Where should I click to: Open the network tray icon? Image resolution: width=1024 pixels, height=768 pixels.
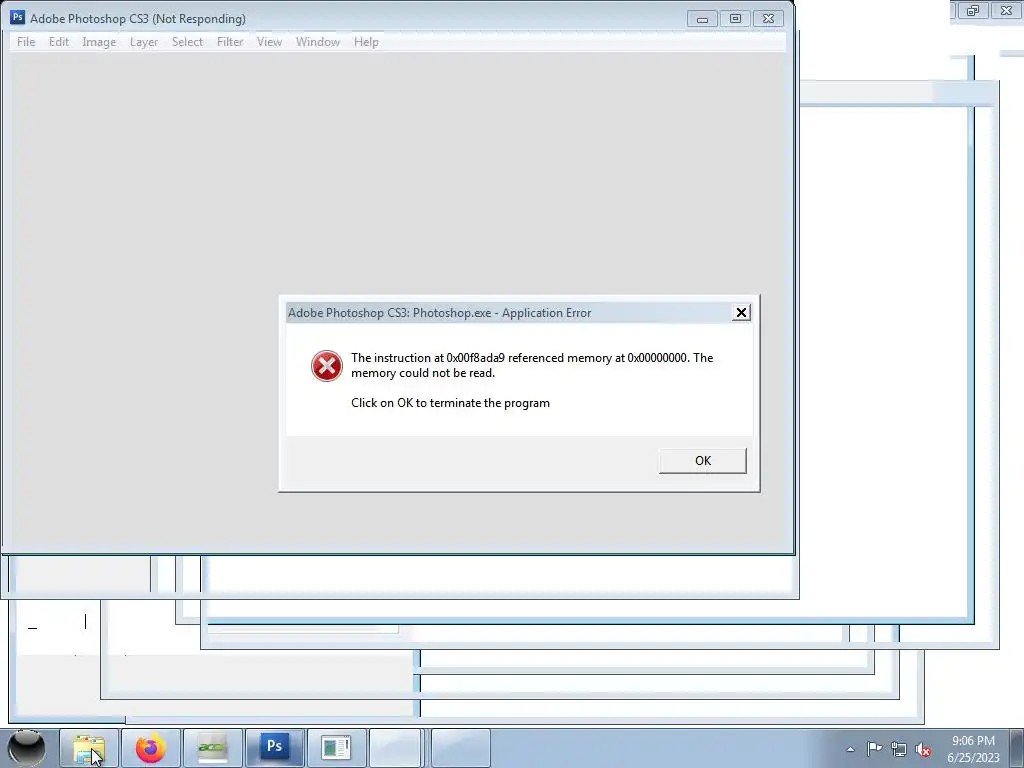coord(899,750)
